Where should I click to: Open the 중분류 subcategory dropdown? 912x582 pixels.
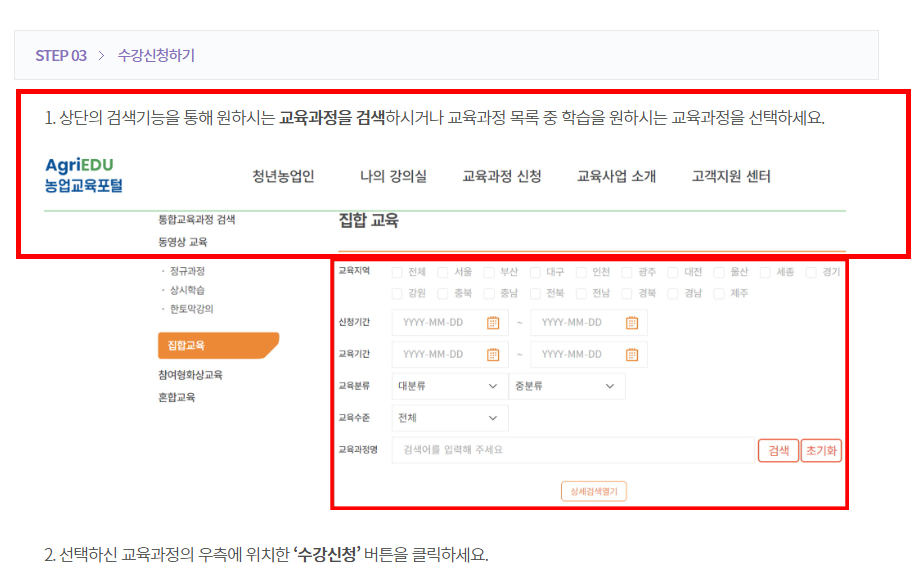[x=566, y=386]
